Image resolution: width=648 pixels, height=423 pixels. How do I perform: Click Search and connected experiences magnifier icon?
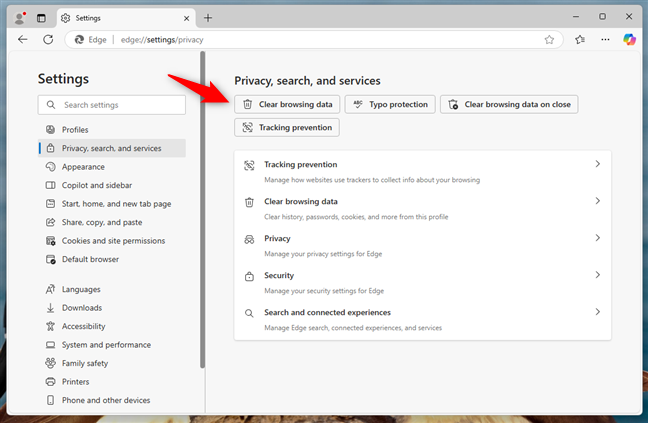[x=249, y=313]
